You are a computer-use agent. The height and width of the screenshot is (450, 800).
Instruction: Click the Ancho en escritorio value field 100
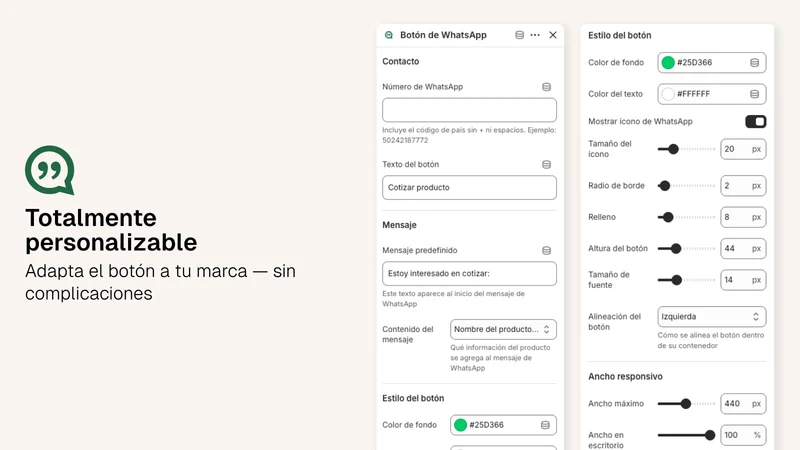[x=743, y=435]
